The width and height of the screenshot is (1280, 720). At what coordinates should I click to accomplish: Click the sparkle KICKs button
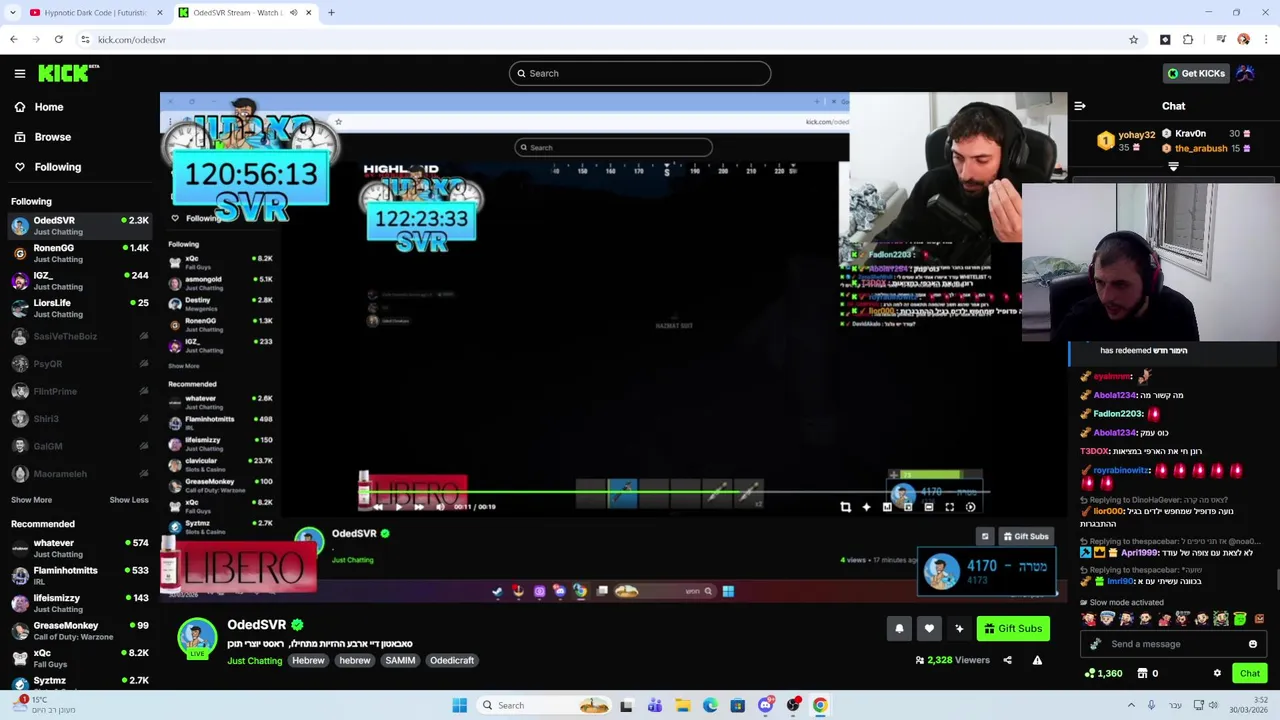(959, 628)
